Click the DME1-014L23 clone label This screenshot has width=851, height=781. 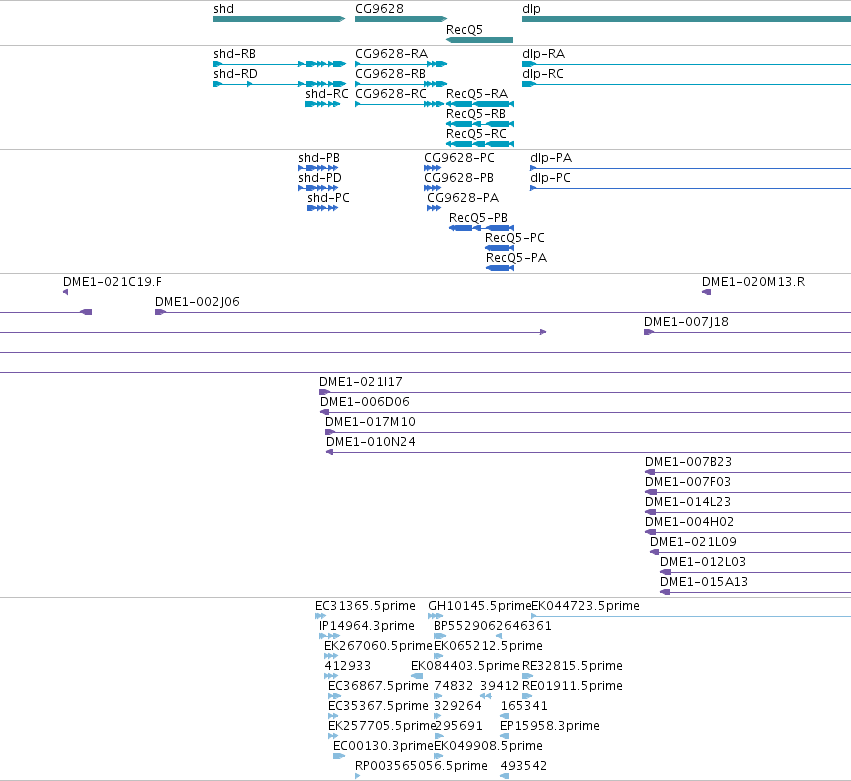(x=688, y=503)
